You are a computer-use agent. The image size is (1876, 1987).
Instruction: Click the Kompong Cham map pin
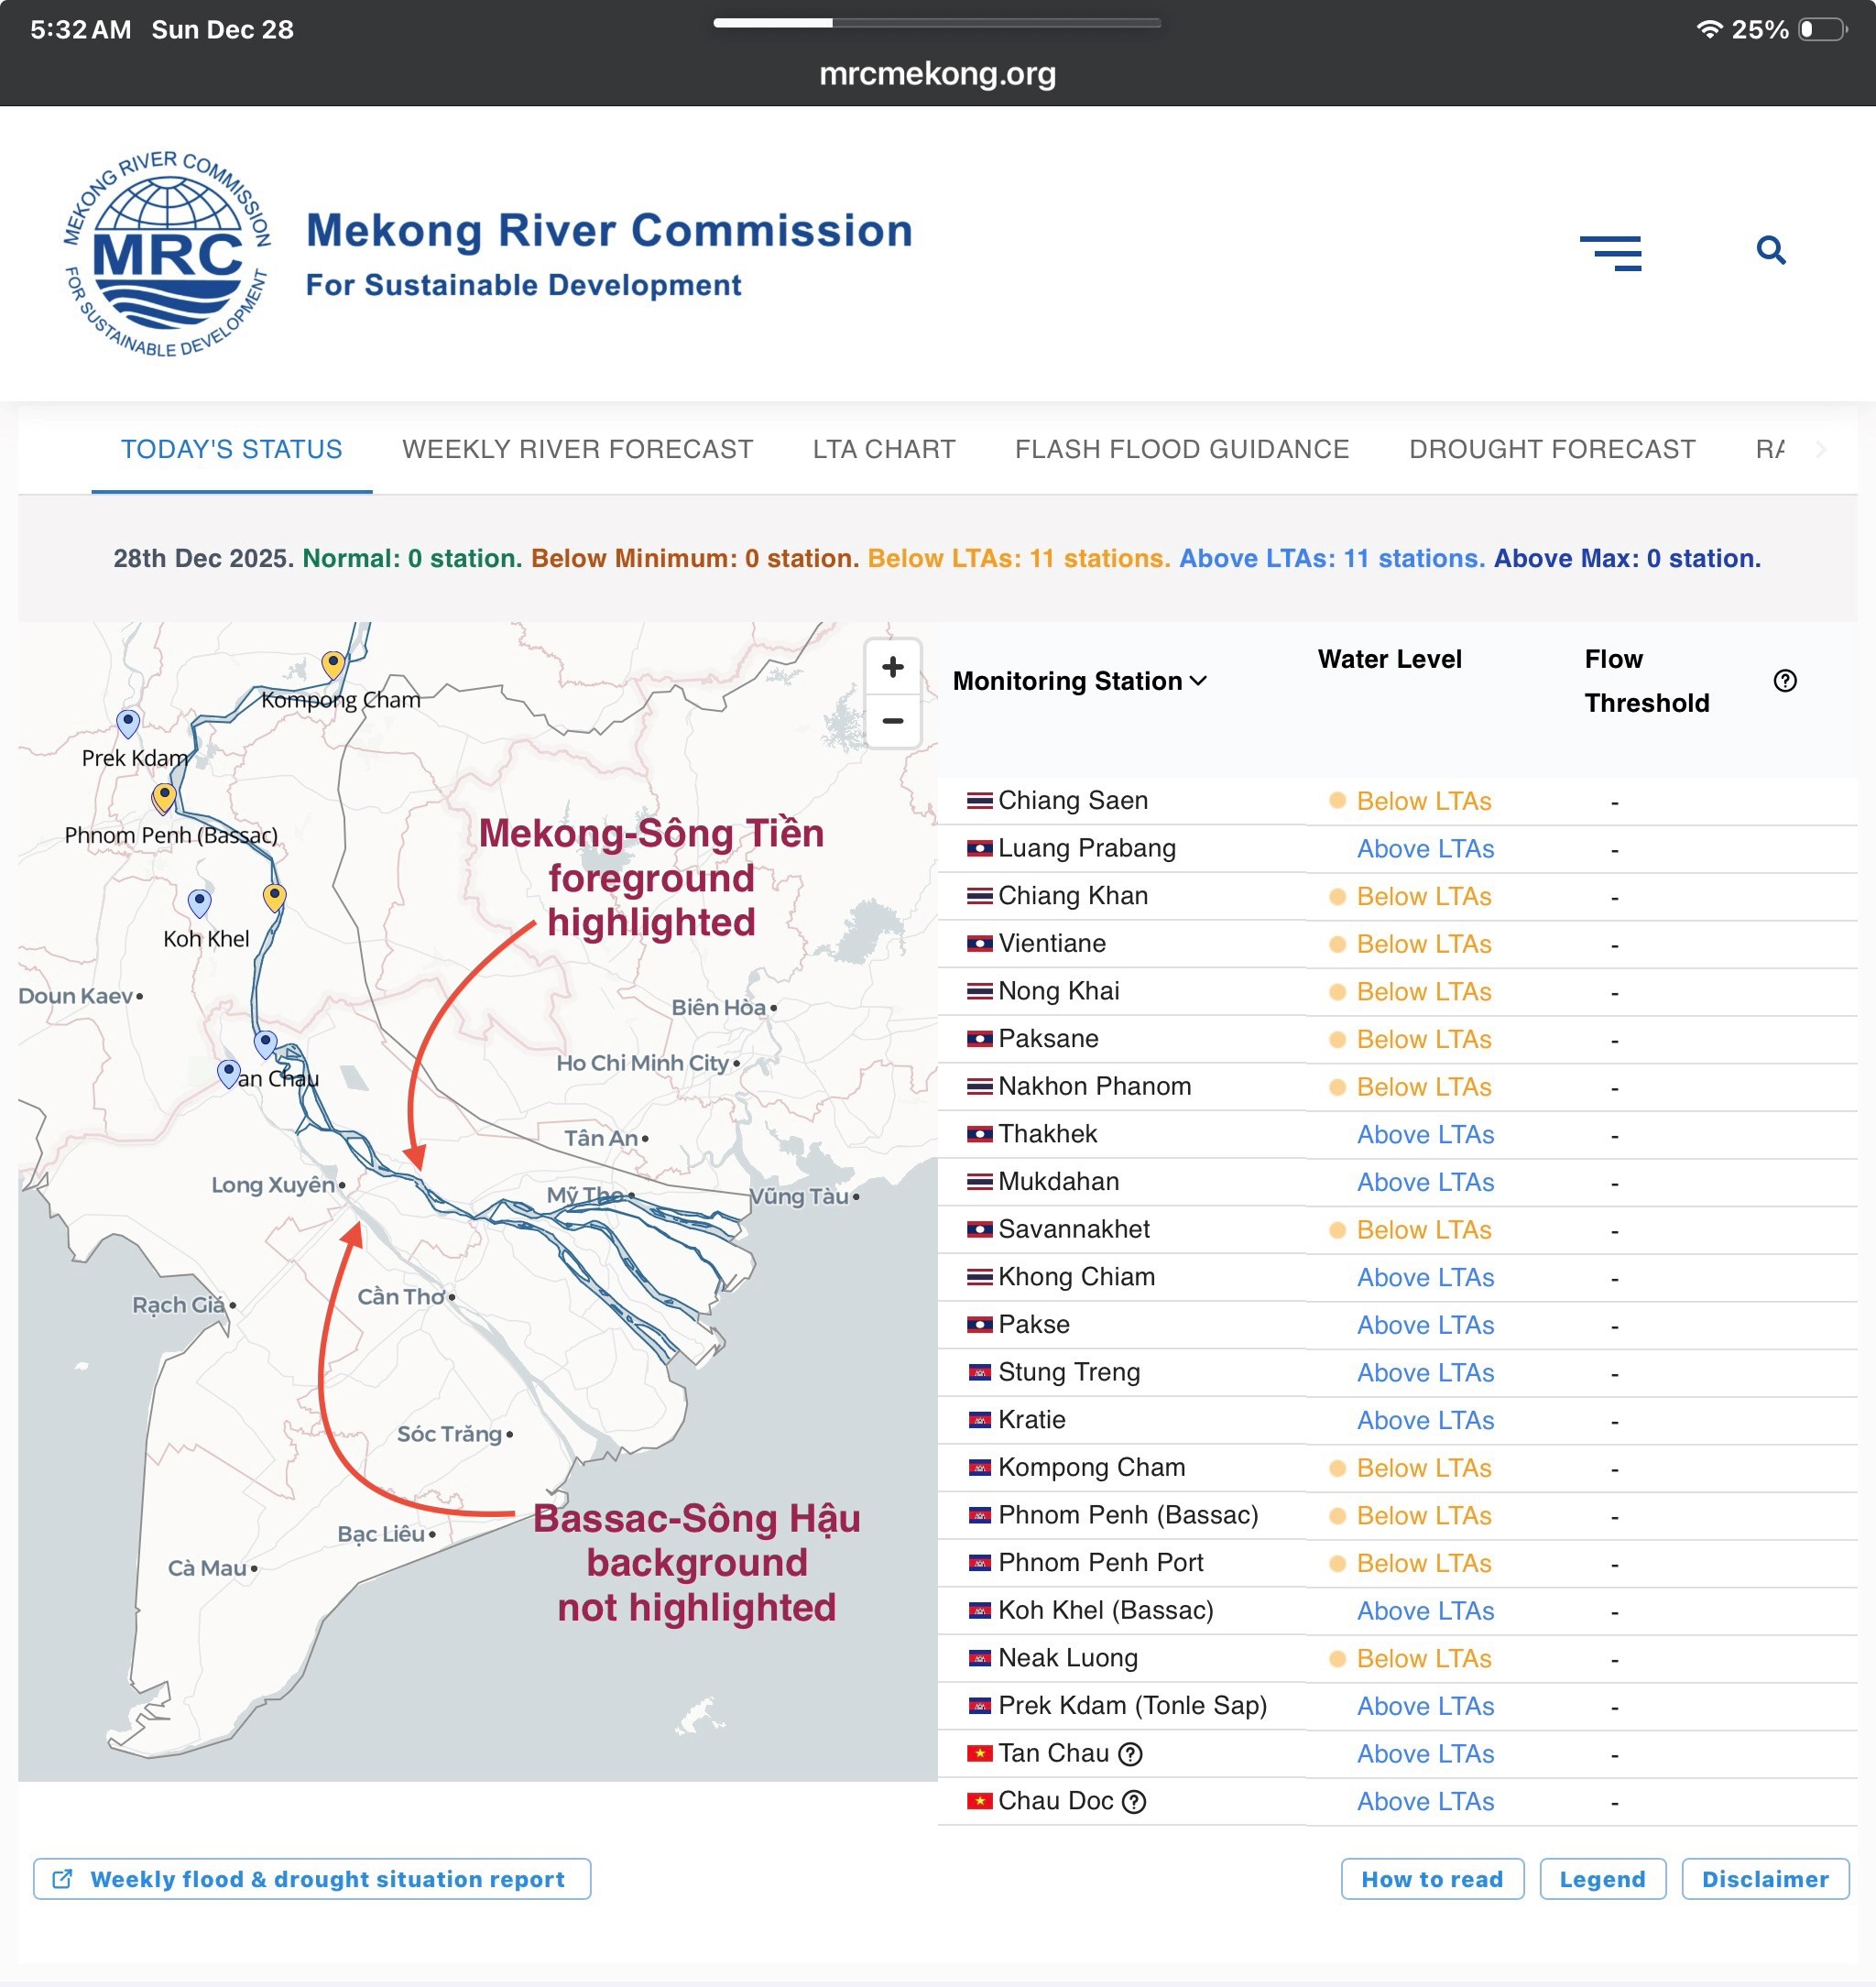pyautogui.click(x=333, y=663)
